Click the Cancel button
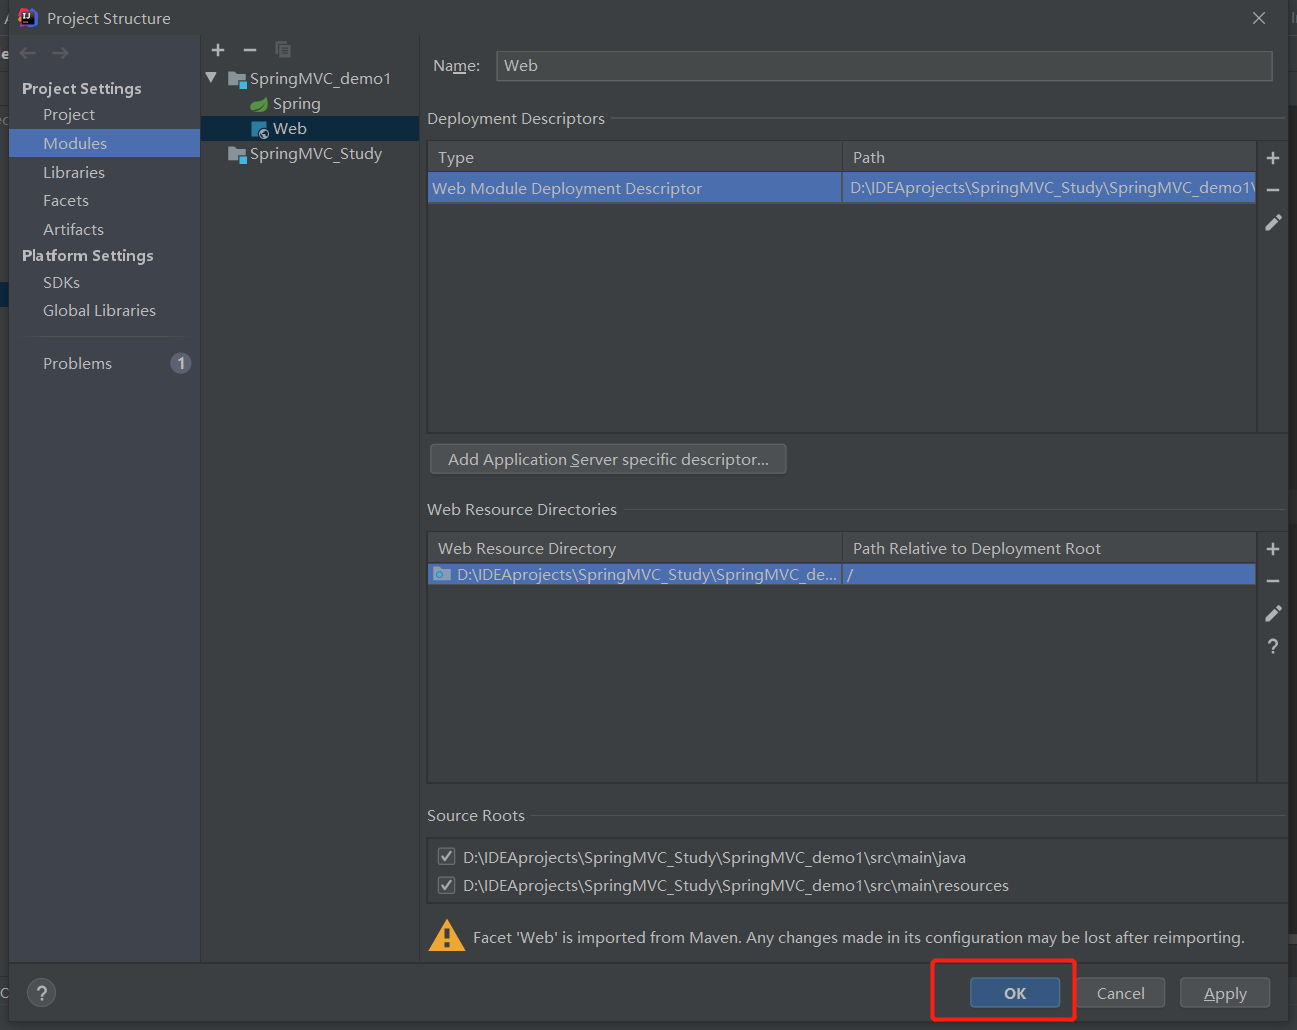The image size is (1297, 1030). click(x=1120, y=993)
